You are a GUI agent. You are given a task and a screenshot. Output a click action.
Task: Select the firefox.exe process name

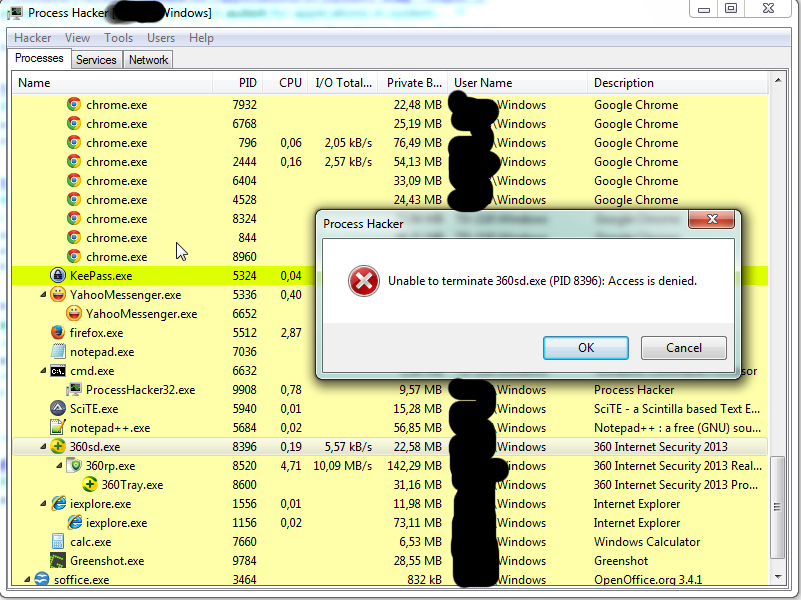tap(97, 333)
